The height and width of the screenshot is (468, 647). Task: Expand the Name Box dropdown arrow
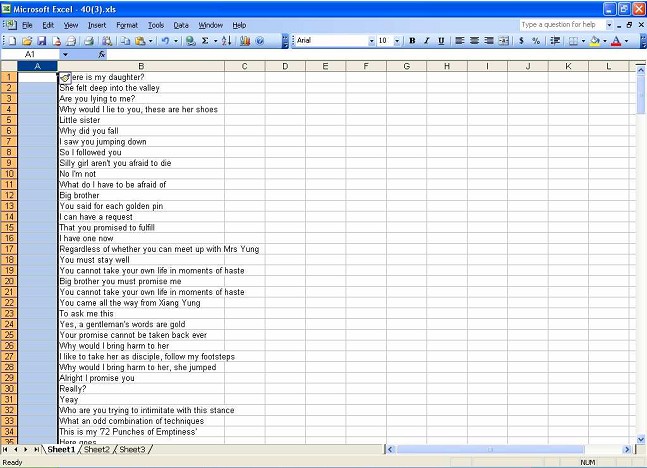click(x=65, y=54)
